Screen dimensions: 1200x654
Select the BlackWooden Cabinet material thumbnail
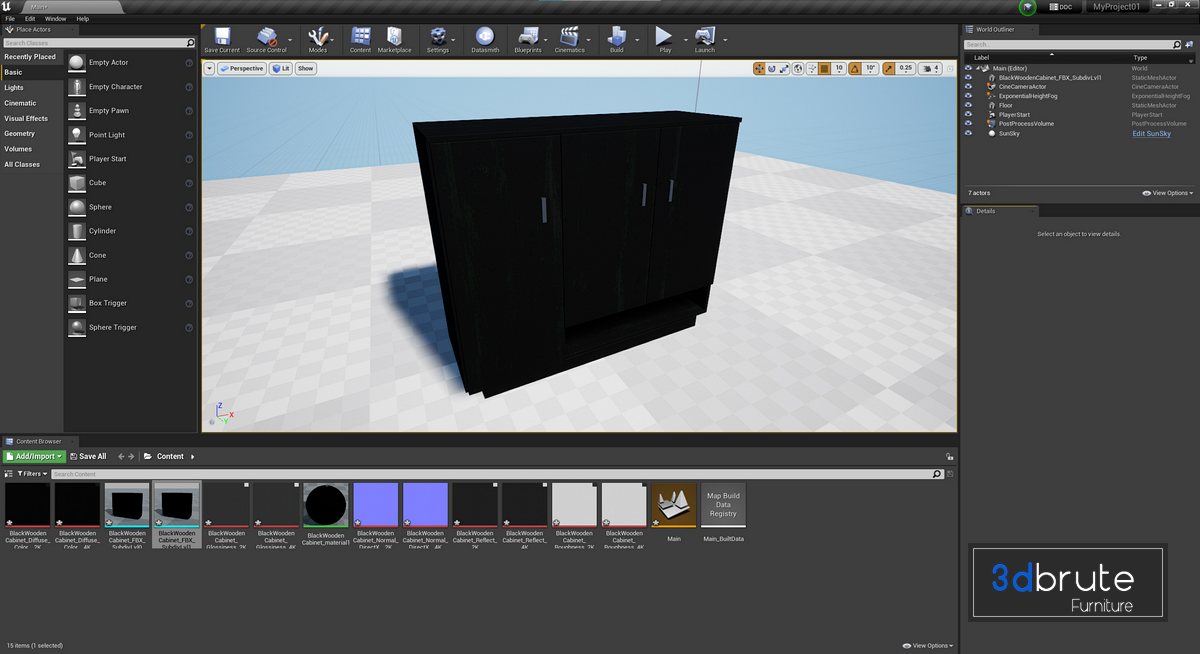point(325,505)
